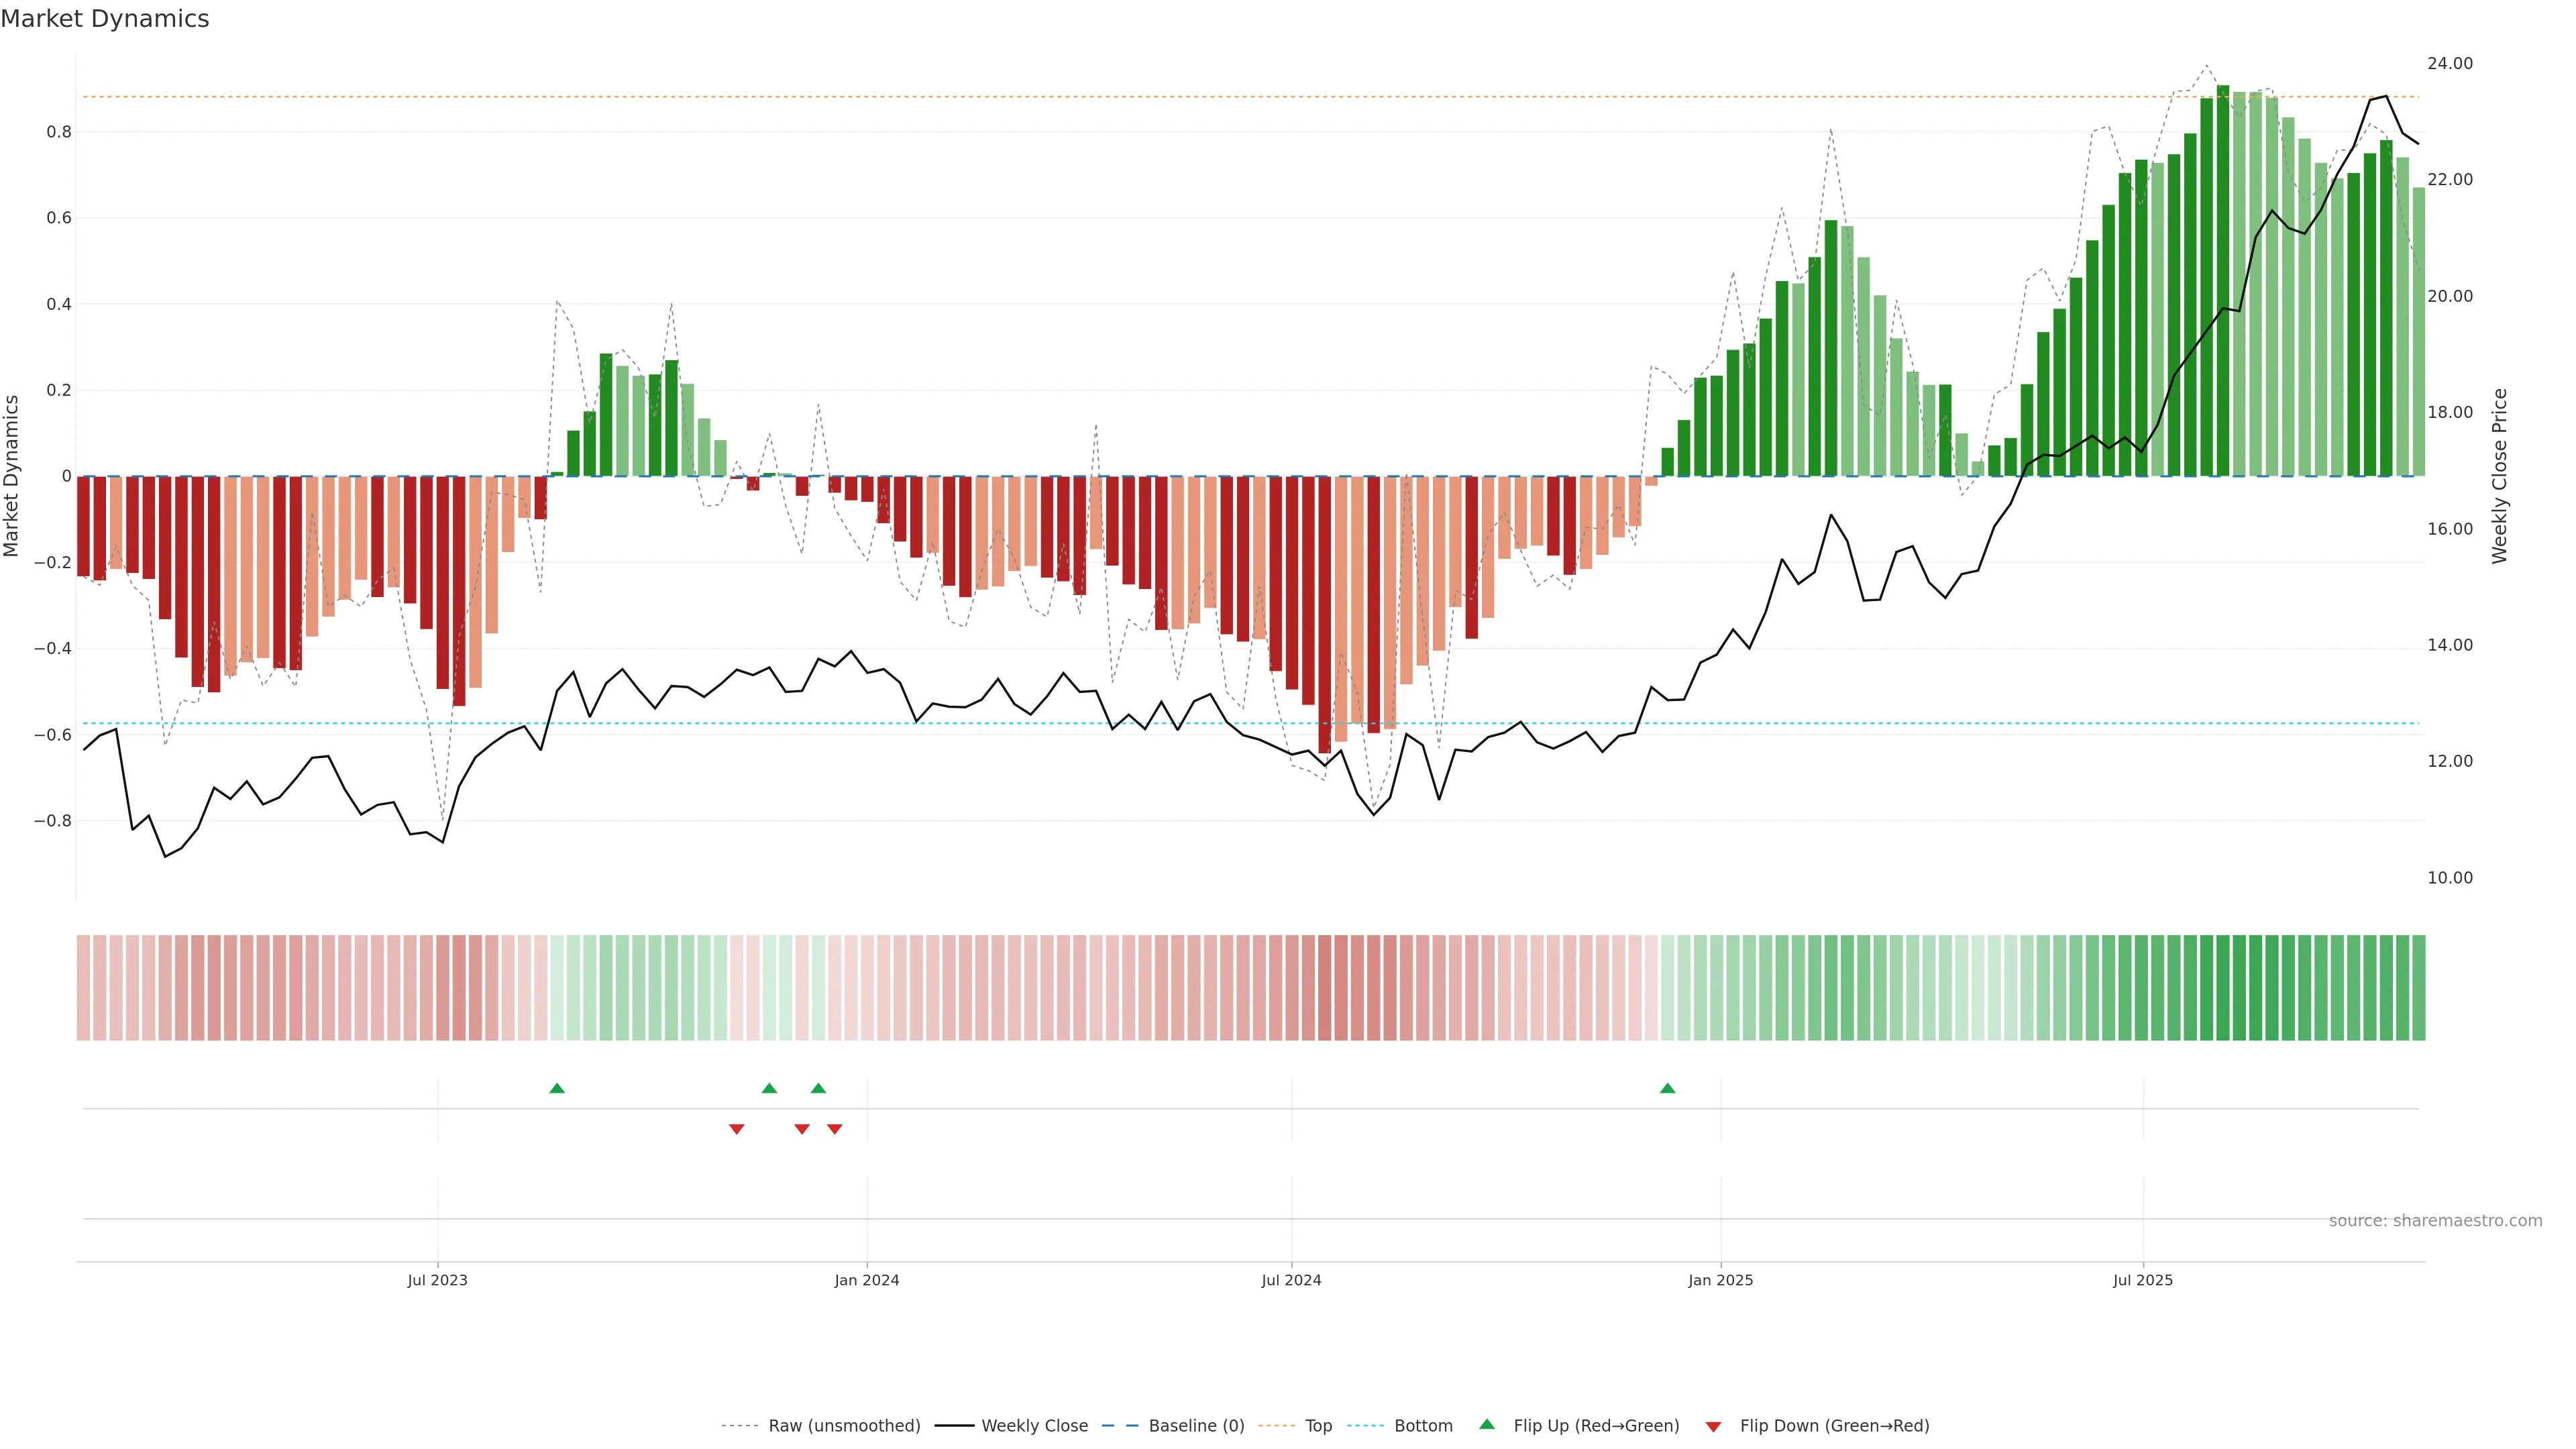Click the green Flip Up legend triangle

[x=1487, y=1424]
